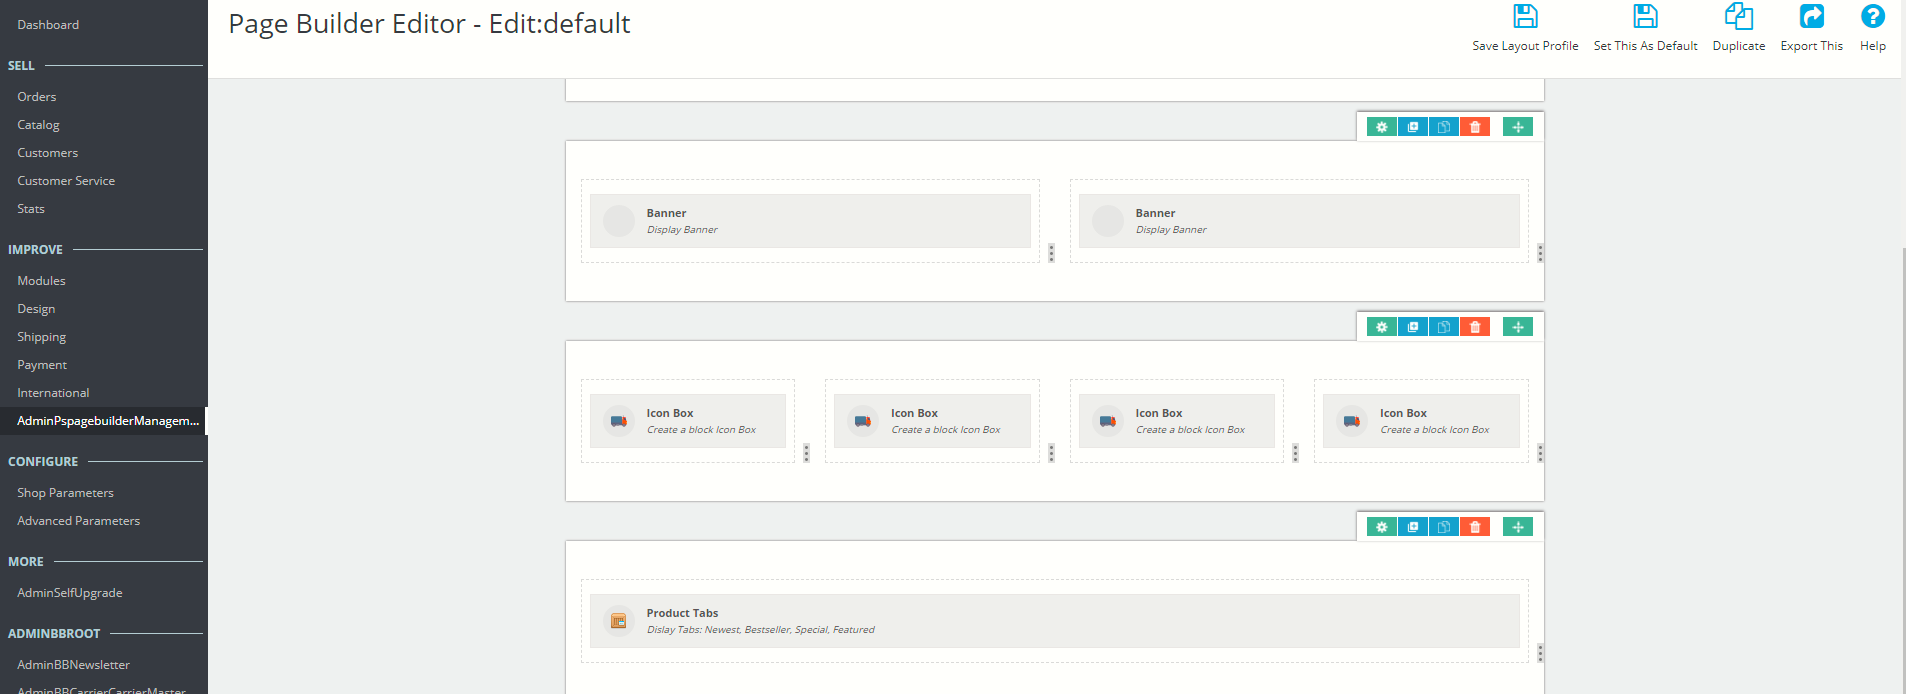This screenshot has height=694, width=1906.
Task: Open Modules in the sidebar menu
Action: coord(41,281)
